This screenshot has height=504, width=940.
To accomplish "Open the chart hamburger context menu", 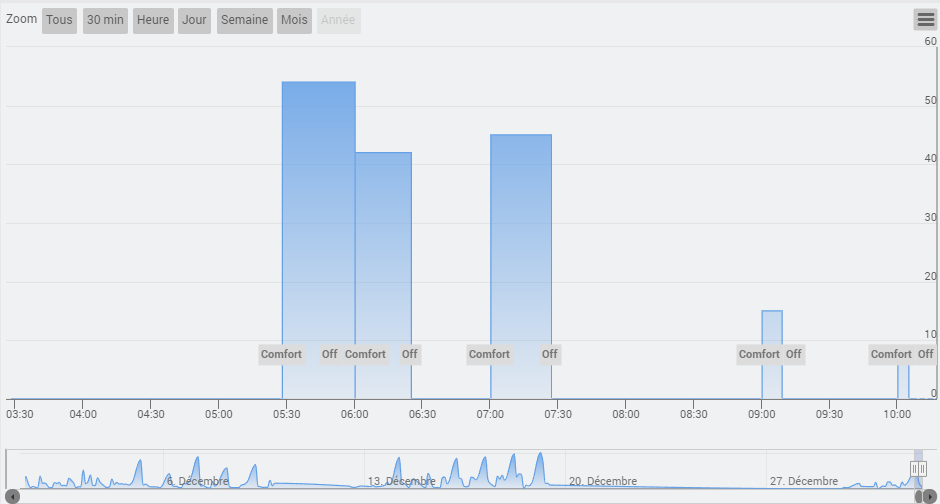I will (x=926, y=20).
